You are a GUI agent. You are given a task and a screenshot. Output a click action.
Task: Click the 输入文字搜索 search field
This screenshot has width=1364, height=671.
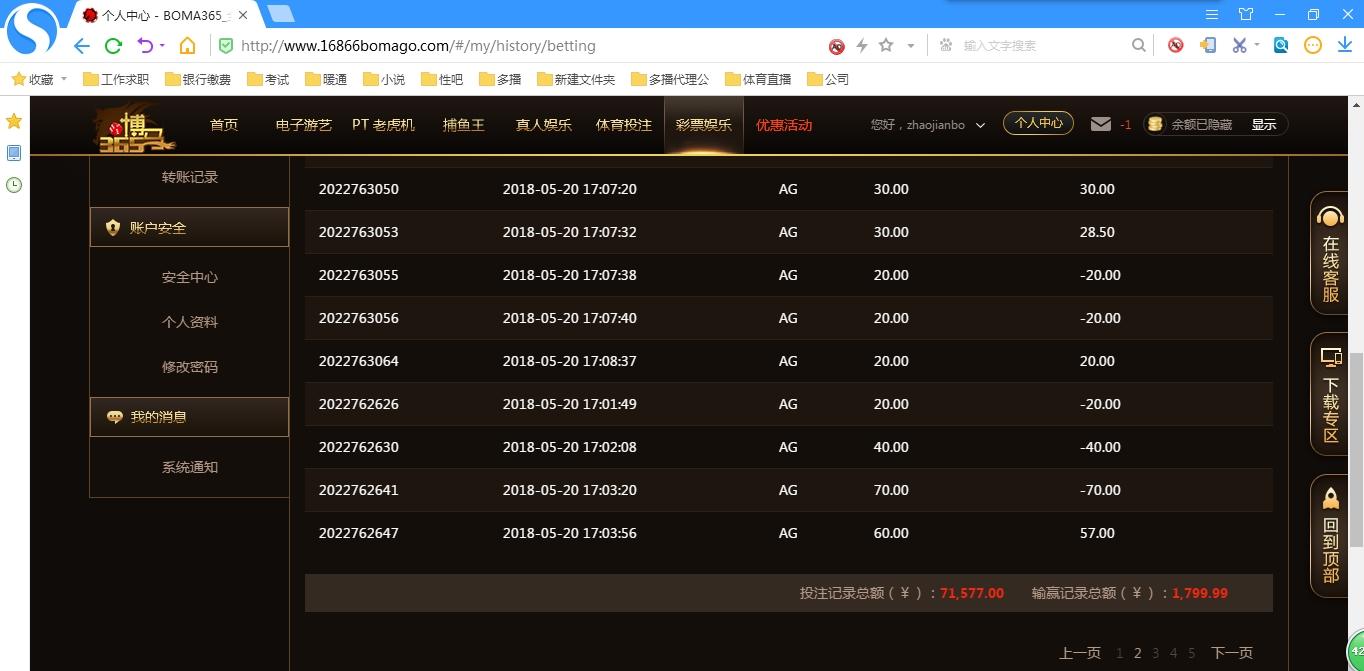(x=1040, y=45)
